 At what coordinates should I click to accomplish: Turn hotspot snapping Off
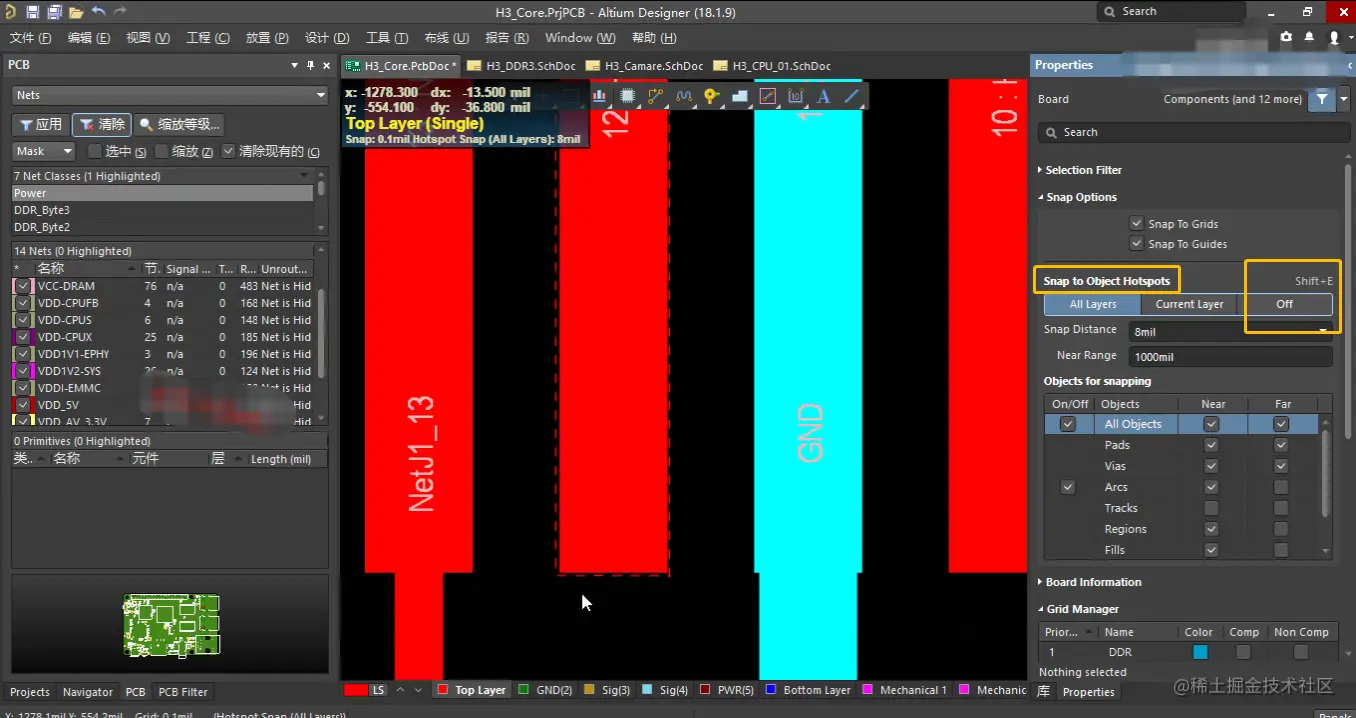(1284, 304)
